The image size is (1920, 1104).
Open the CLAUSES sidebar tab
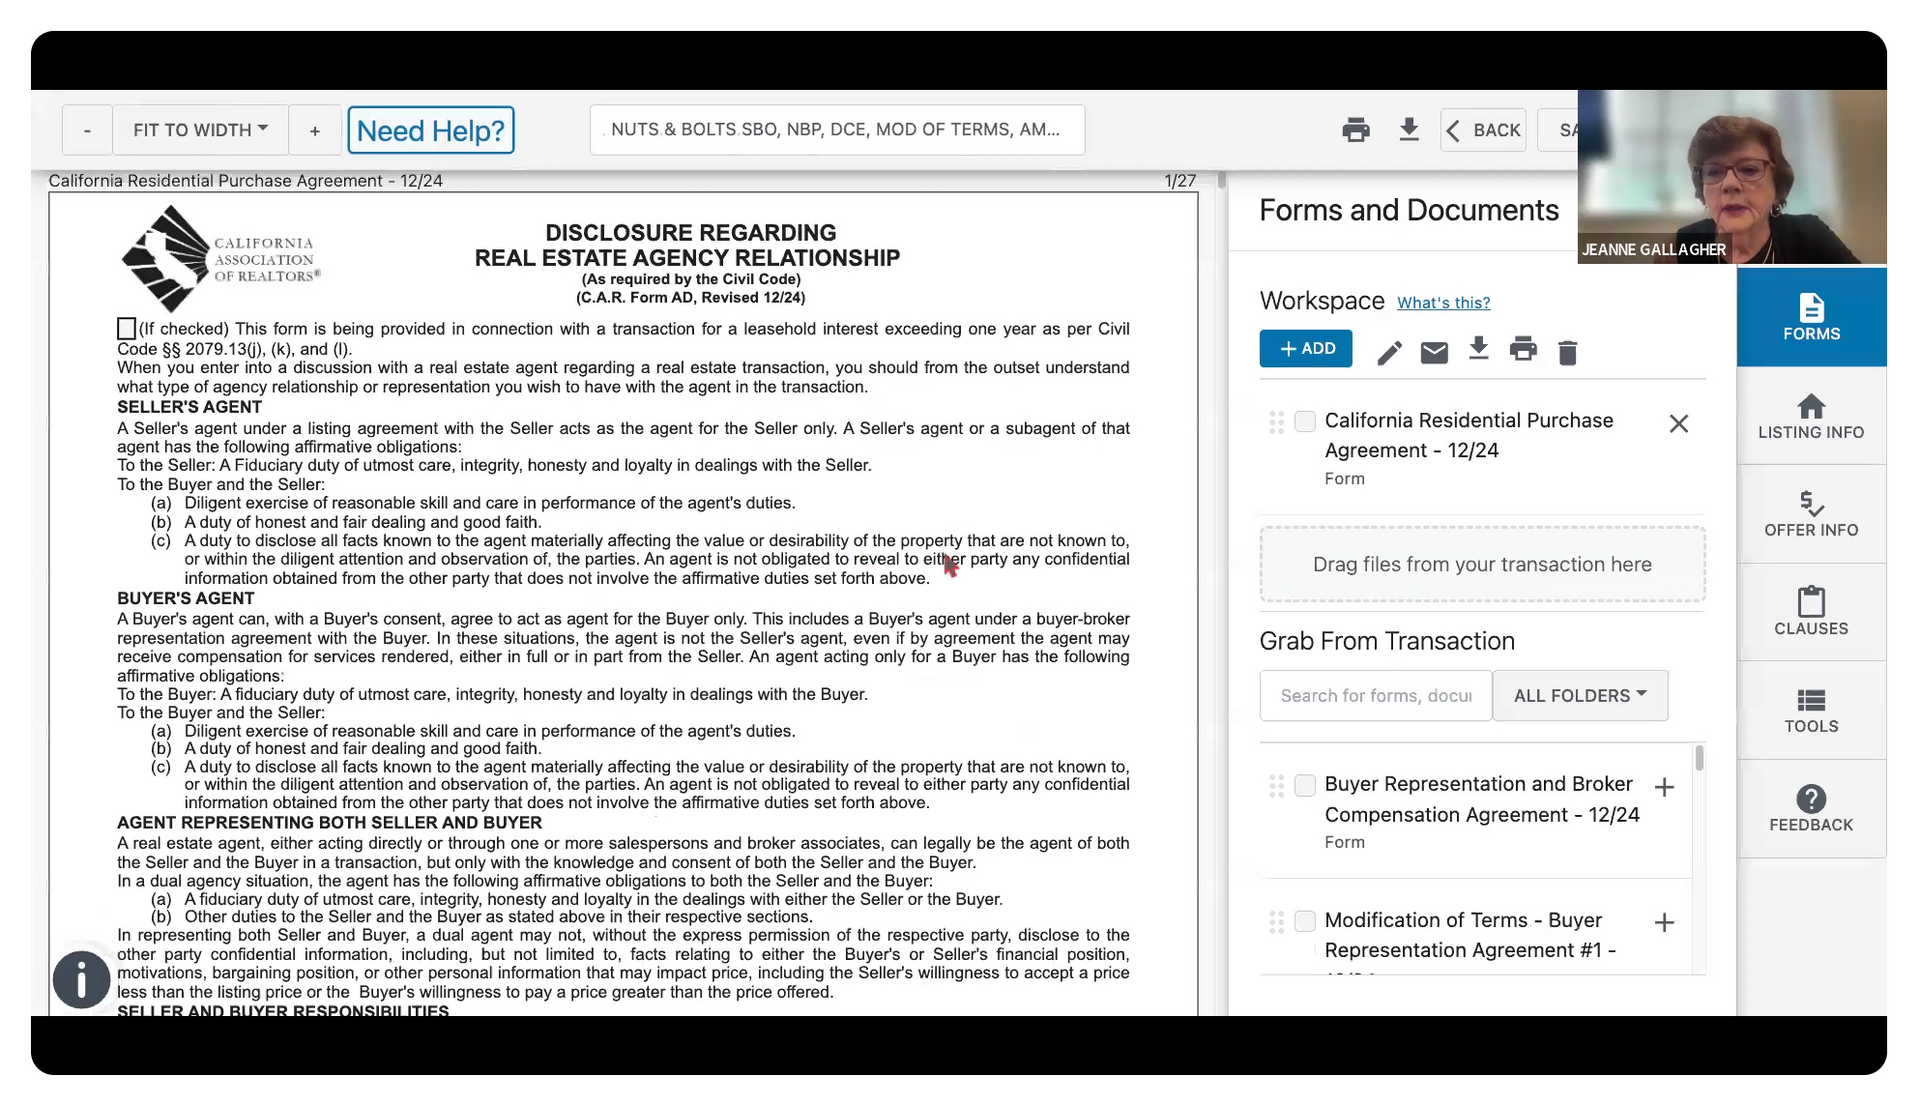point(1810,612)
